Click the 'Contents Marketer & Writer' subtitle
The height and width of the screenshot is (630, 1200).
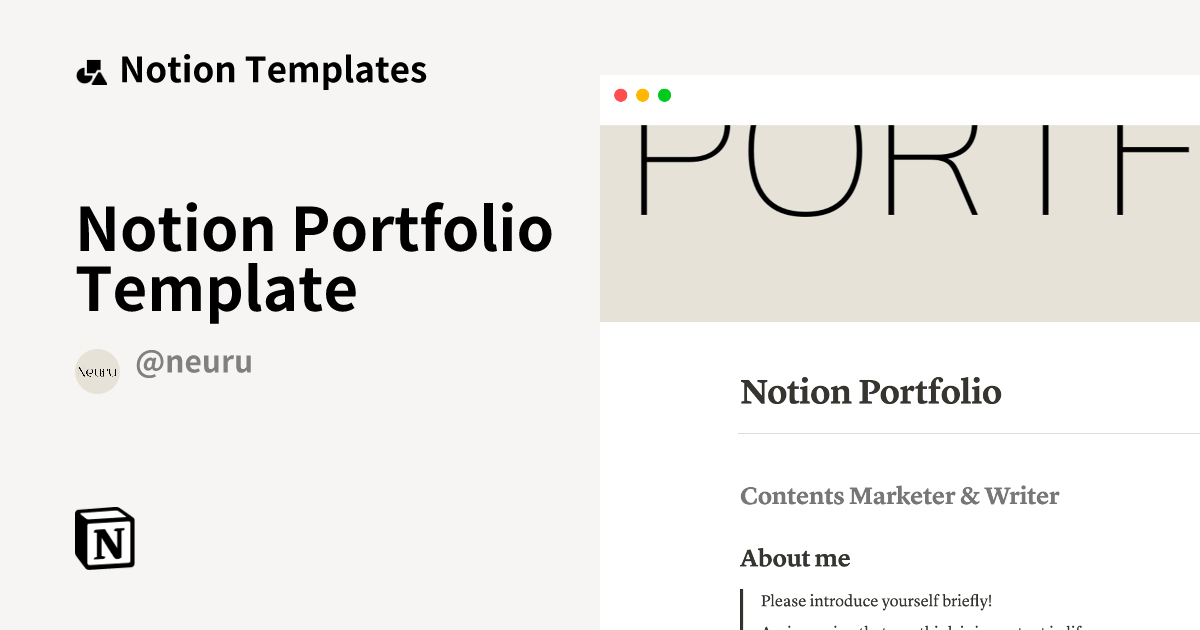(899, 496)
